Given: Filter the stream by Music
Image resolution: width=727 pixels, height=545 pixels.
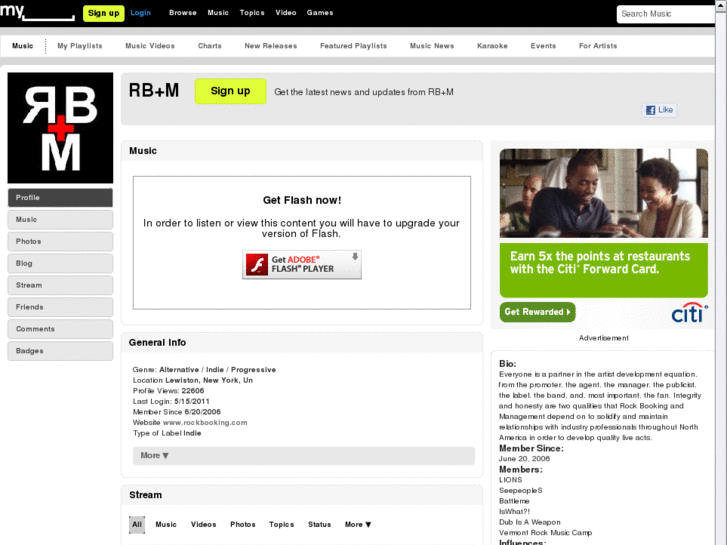Looking at the screenshot, I should (166, 525).
